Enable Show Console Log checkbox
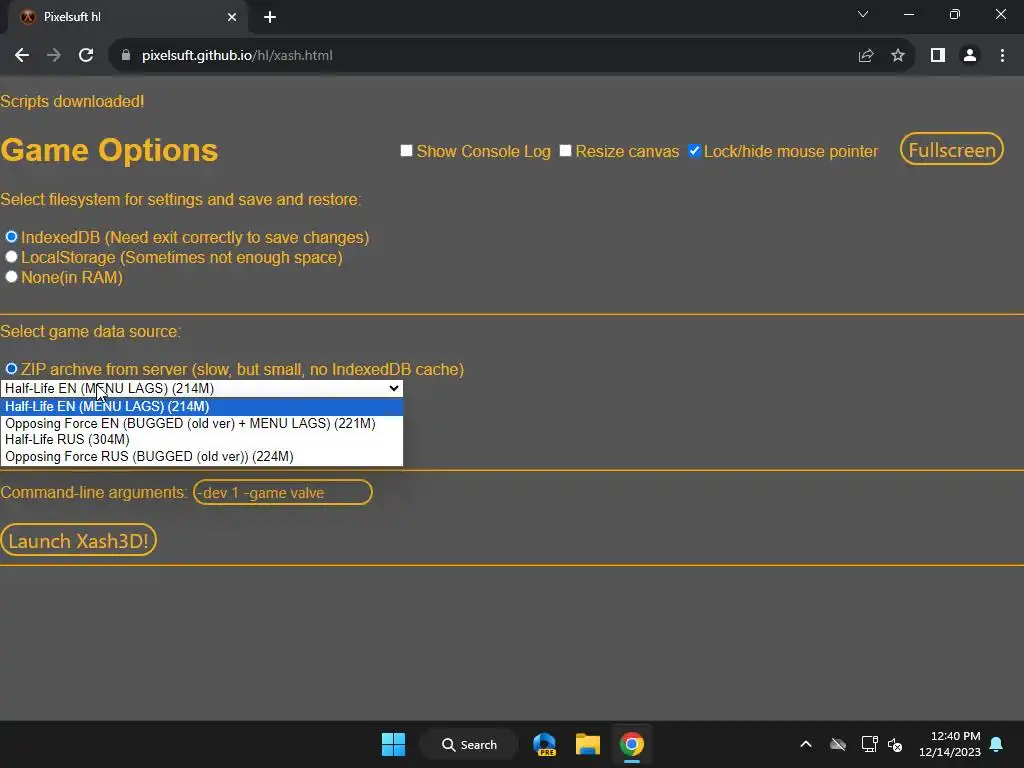This screenshot has height=768, width=1024. (406, 151)
